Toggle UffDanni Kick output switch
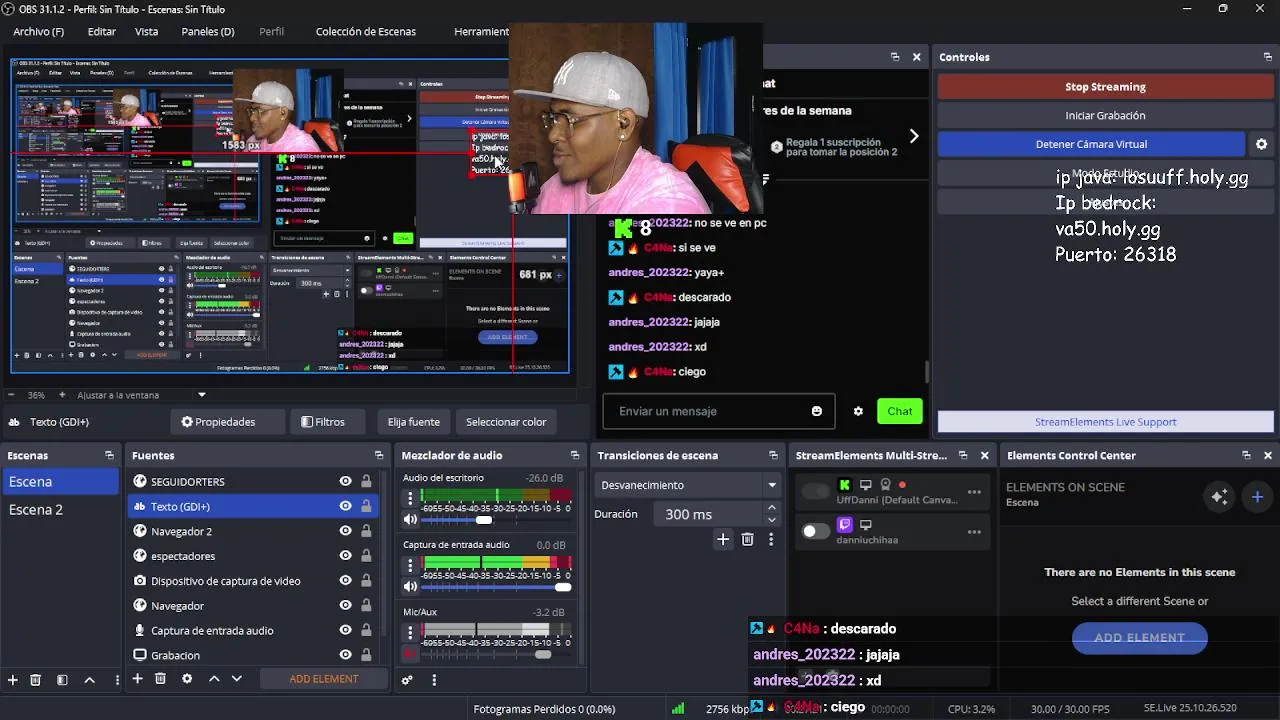 tap(816, 491)
